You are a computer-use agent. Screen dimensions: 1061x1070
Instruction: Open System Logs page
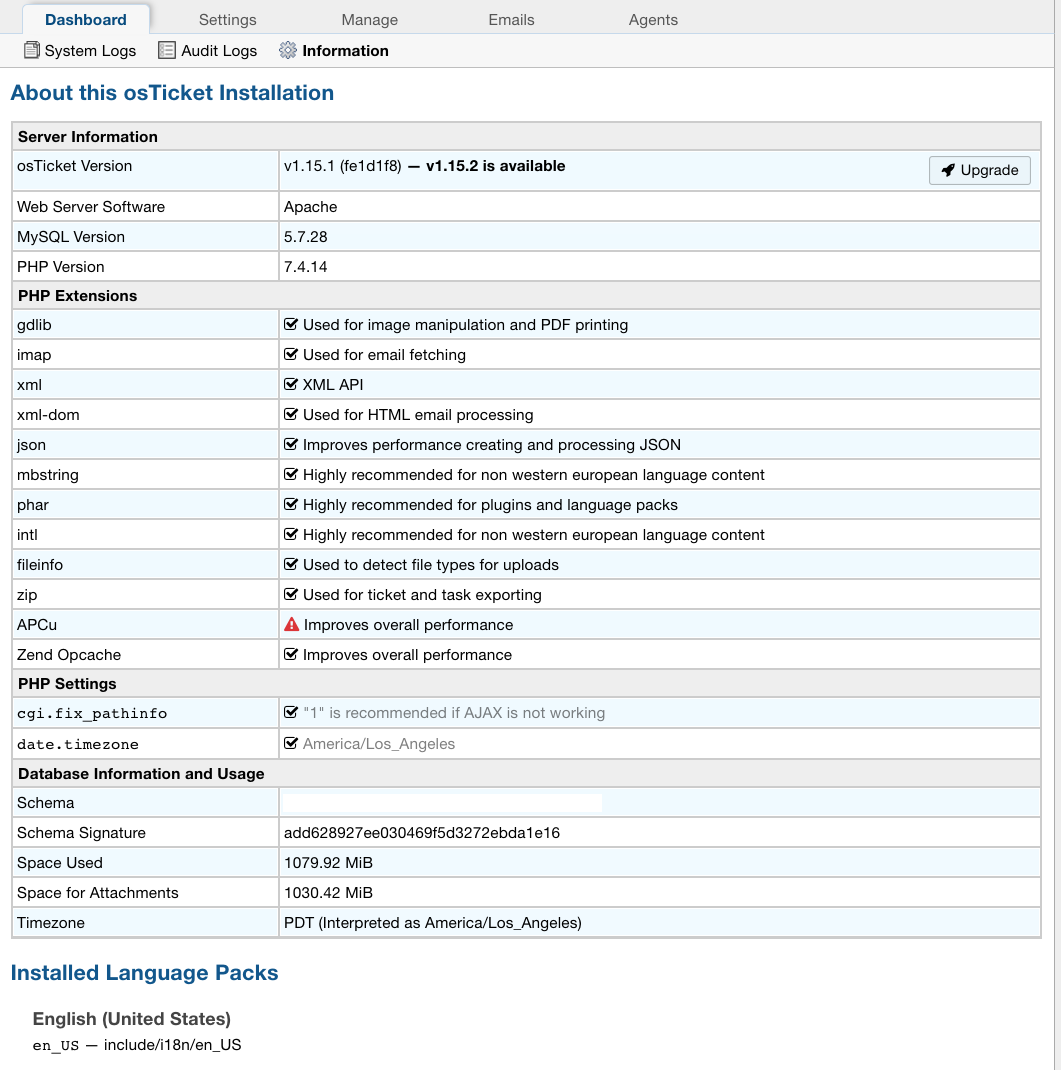pos(80,50)
